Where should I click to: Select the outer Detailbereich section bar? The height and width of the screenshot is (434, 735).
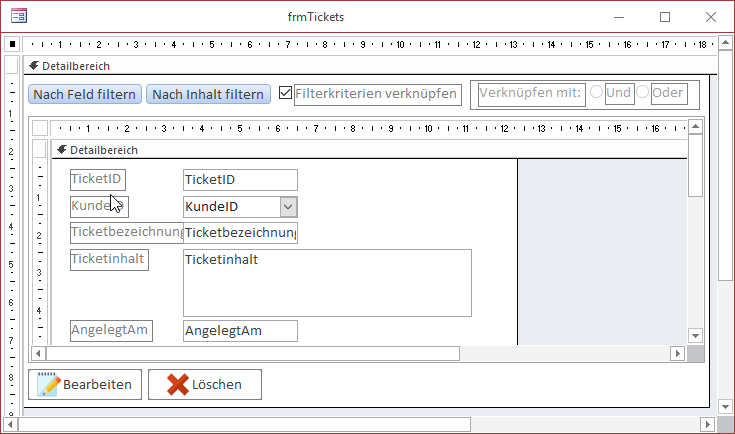coord(370,66)
